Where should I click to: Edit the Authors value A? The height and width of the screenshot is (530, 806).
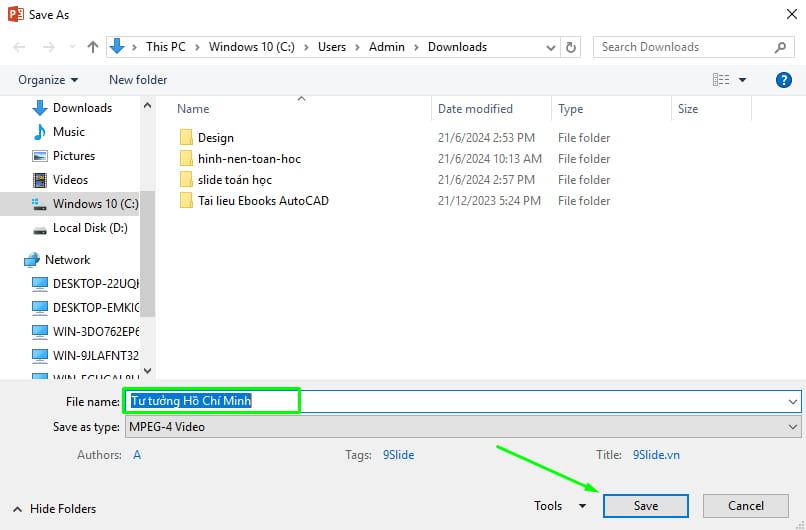pos(137,455)
